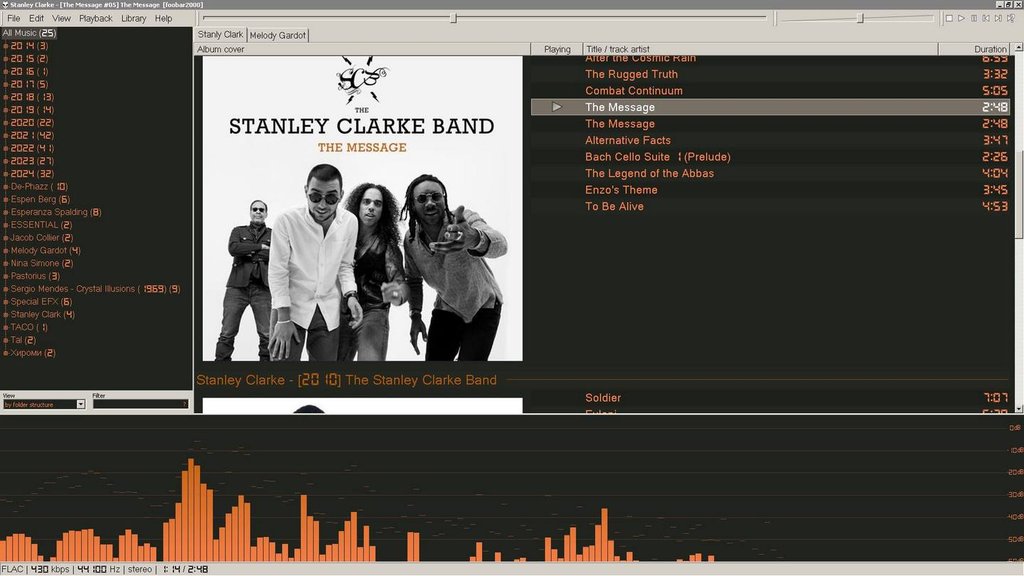Viewport: 1024px width, 576px height.
Task: Select the To Be Alive track
Action: tap(771, 206)
